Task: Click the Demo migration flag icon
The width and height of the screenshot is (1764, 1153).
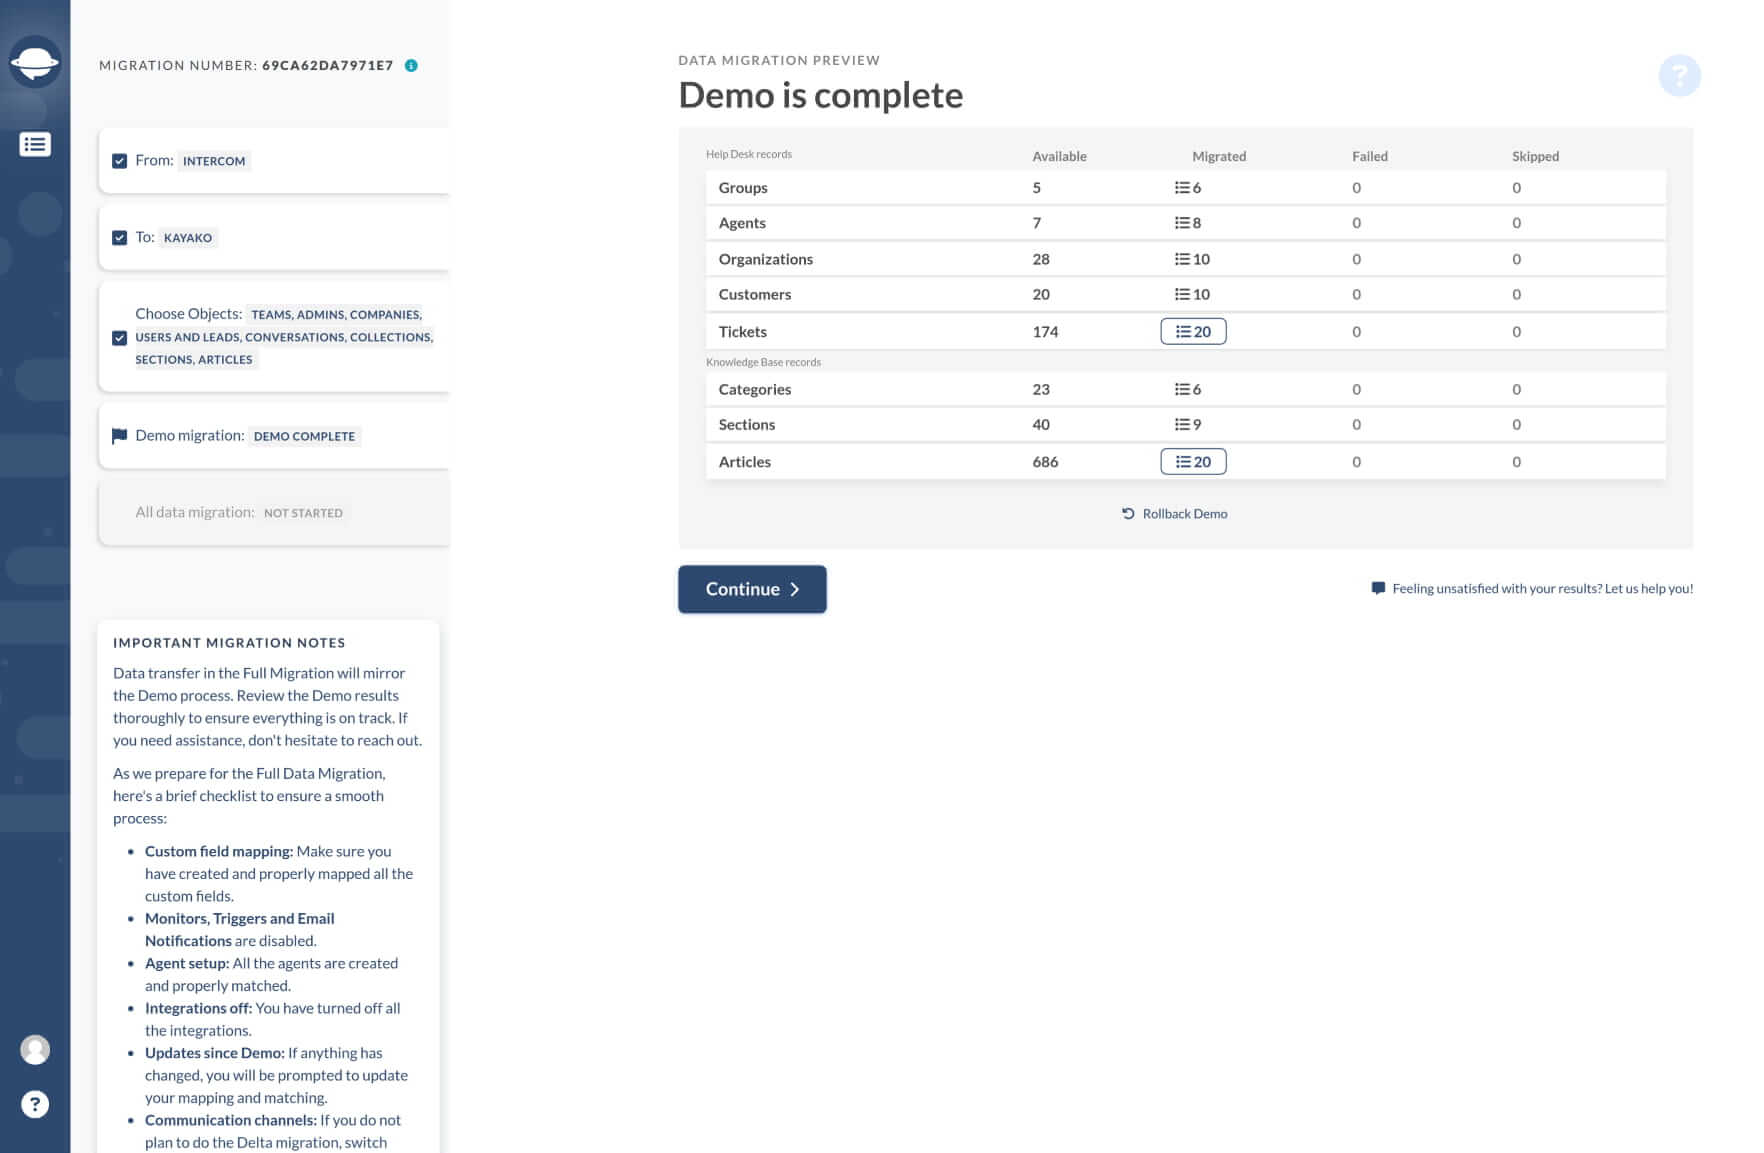Action: coord(119,436)
